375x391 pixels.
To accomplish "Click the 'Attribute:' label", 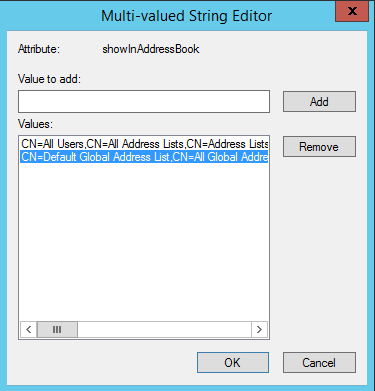I will (x=39, y=49).
